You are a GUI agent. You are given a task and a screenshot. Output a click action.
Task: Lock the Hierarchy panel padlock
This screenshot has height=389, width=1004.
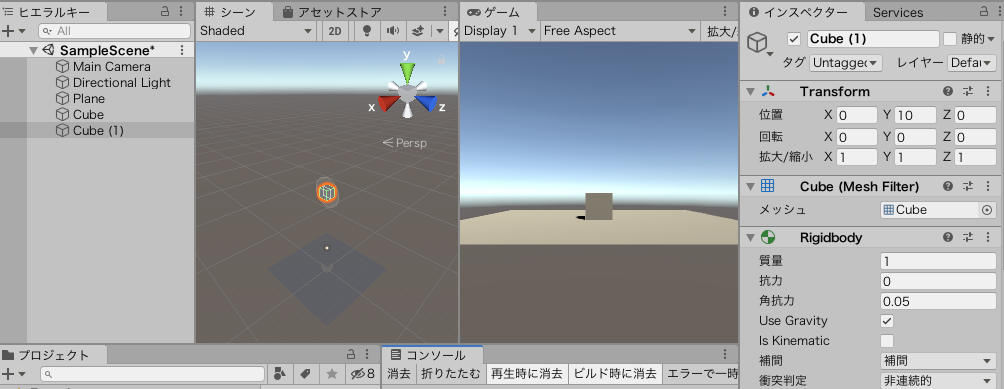click(x=165, y=11)
